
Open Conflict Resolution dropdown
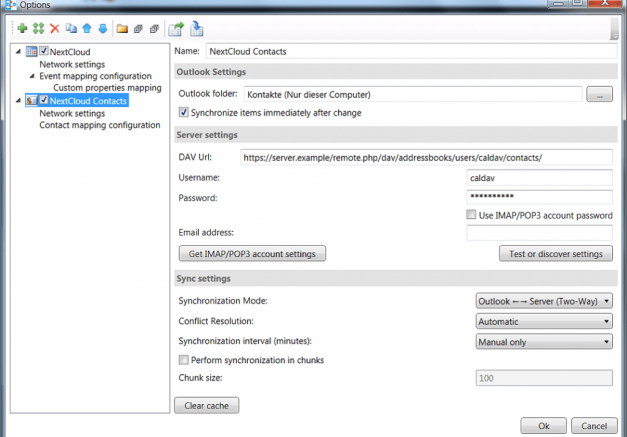pos(544,321)
